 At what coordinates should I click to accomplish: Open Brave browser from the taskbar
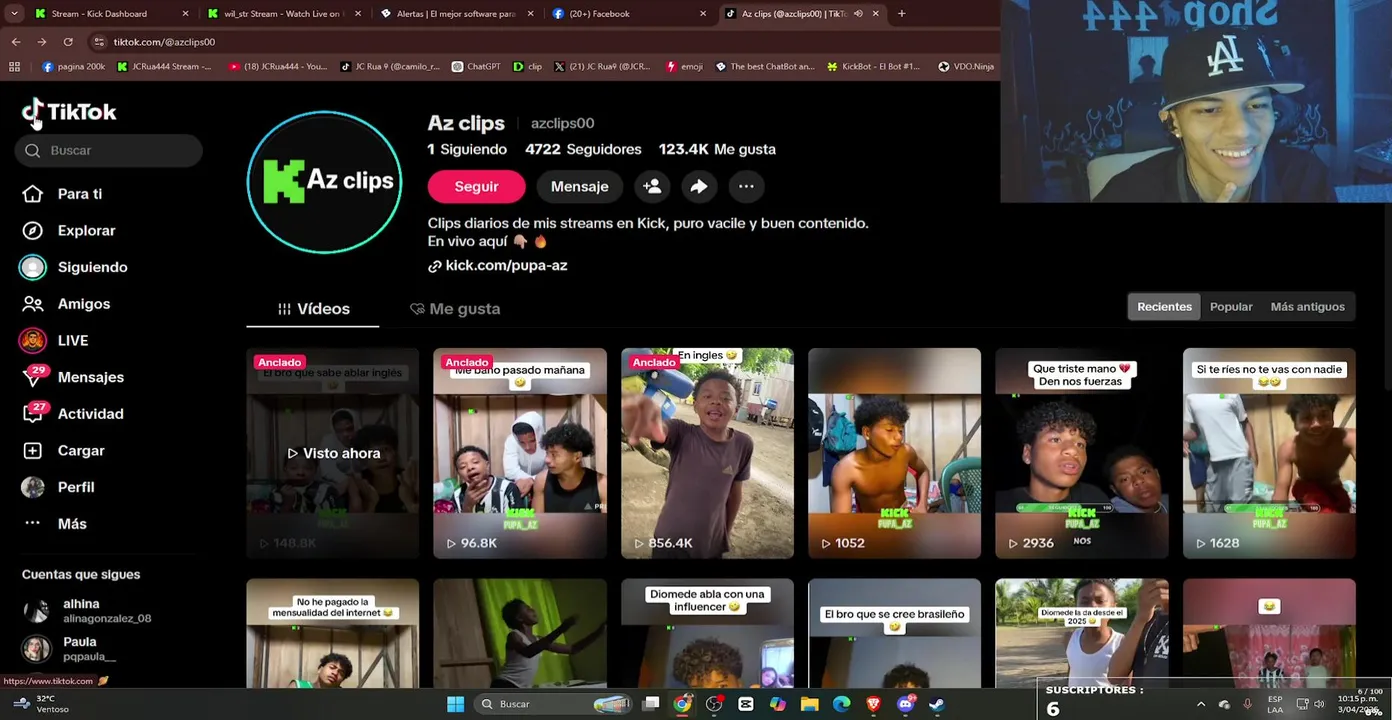tap(873, 704)
